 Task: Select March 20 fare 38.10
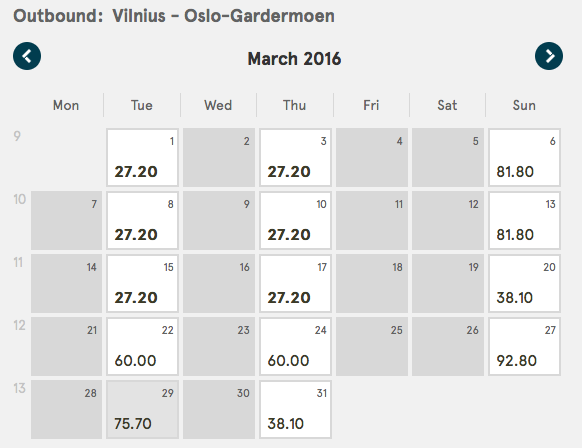tap(524, 284)
